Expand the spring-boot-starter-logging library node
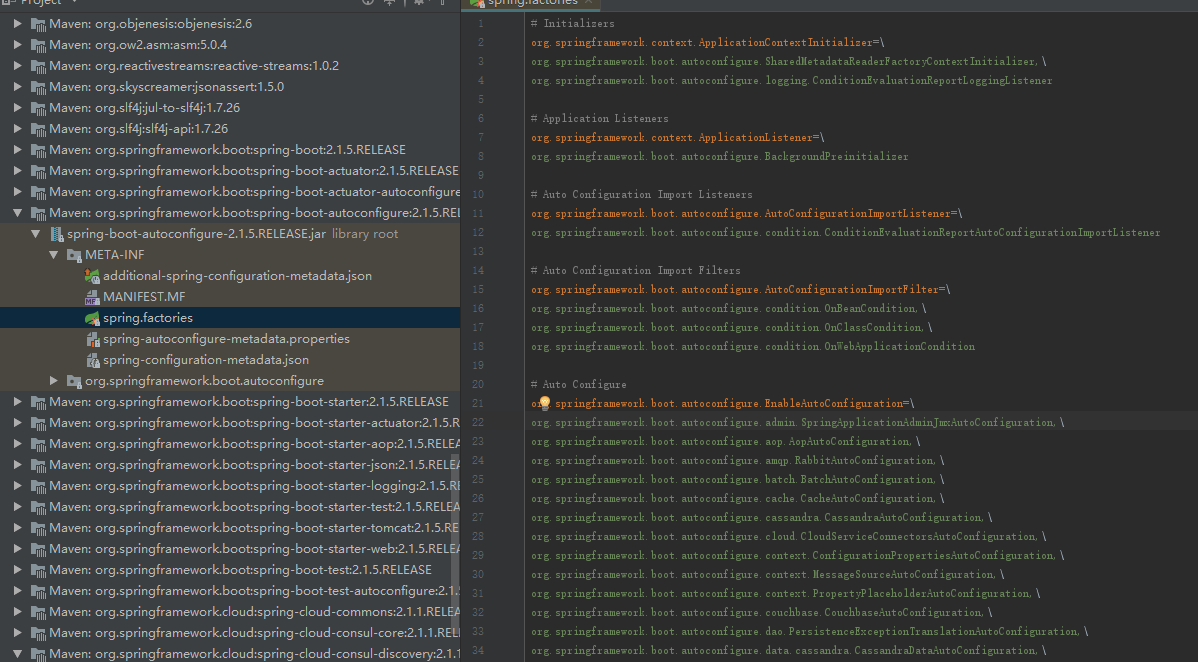This screenshot has width=1198, height=662. click(17, 485)
